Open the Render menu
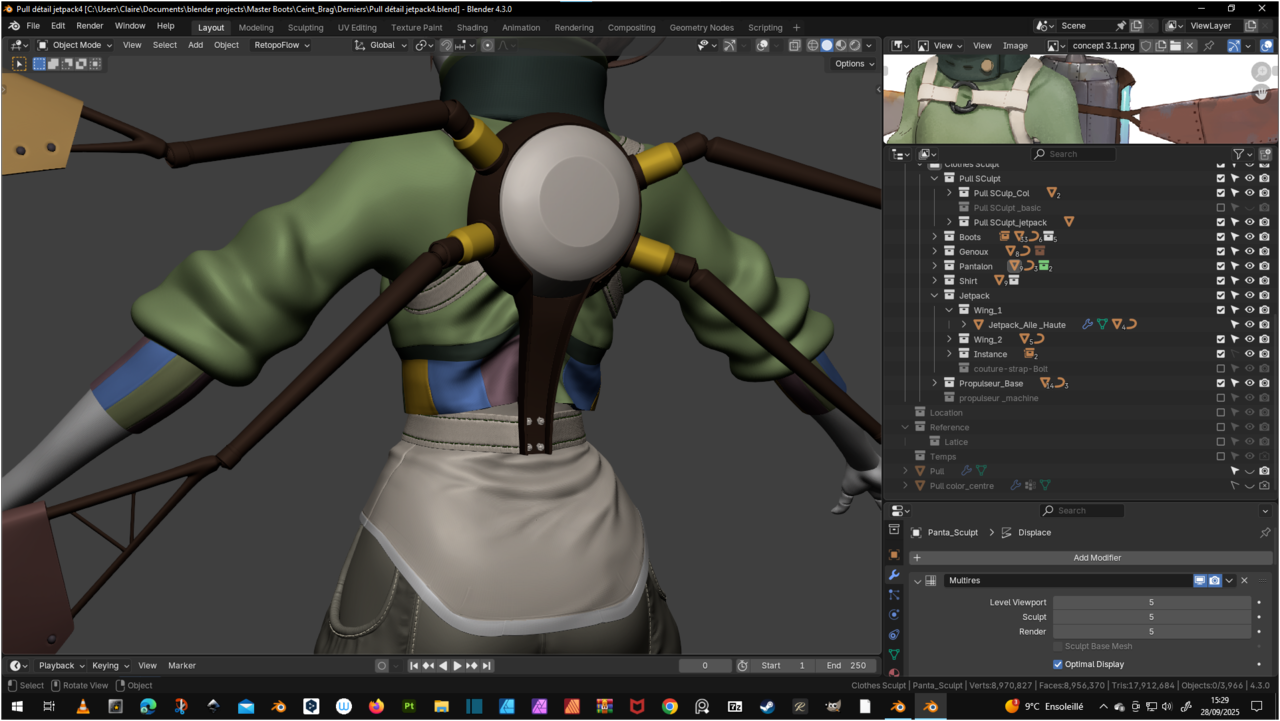1280x721 pixels. (90, 26)
